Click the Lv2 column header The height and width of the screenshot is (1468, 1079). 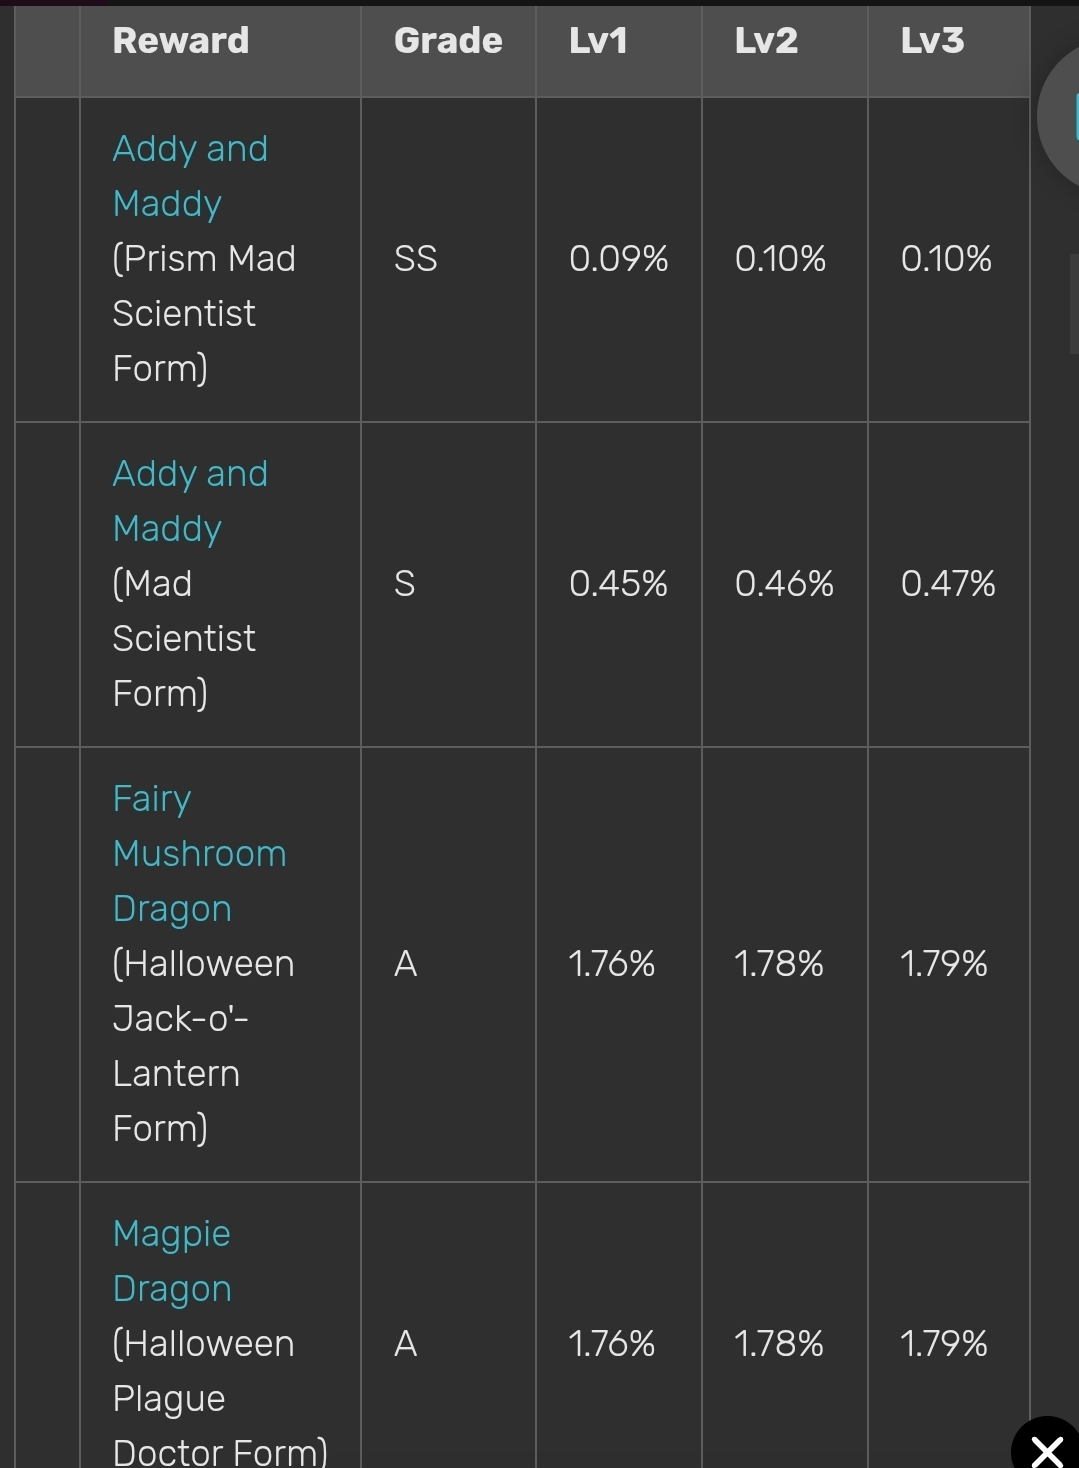pos(766,41)
